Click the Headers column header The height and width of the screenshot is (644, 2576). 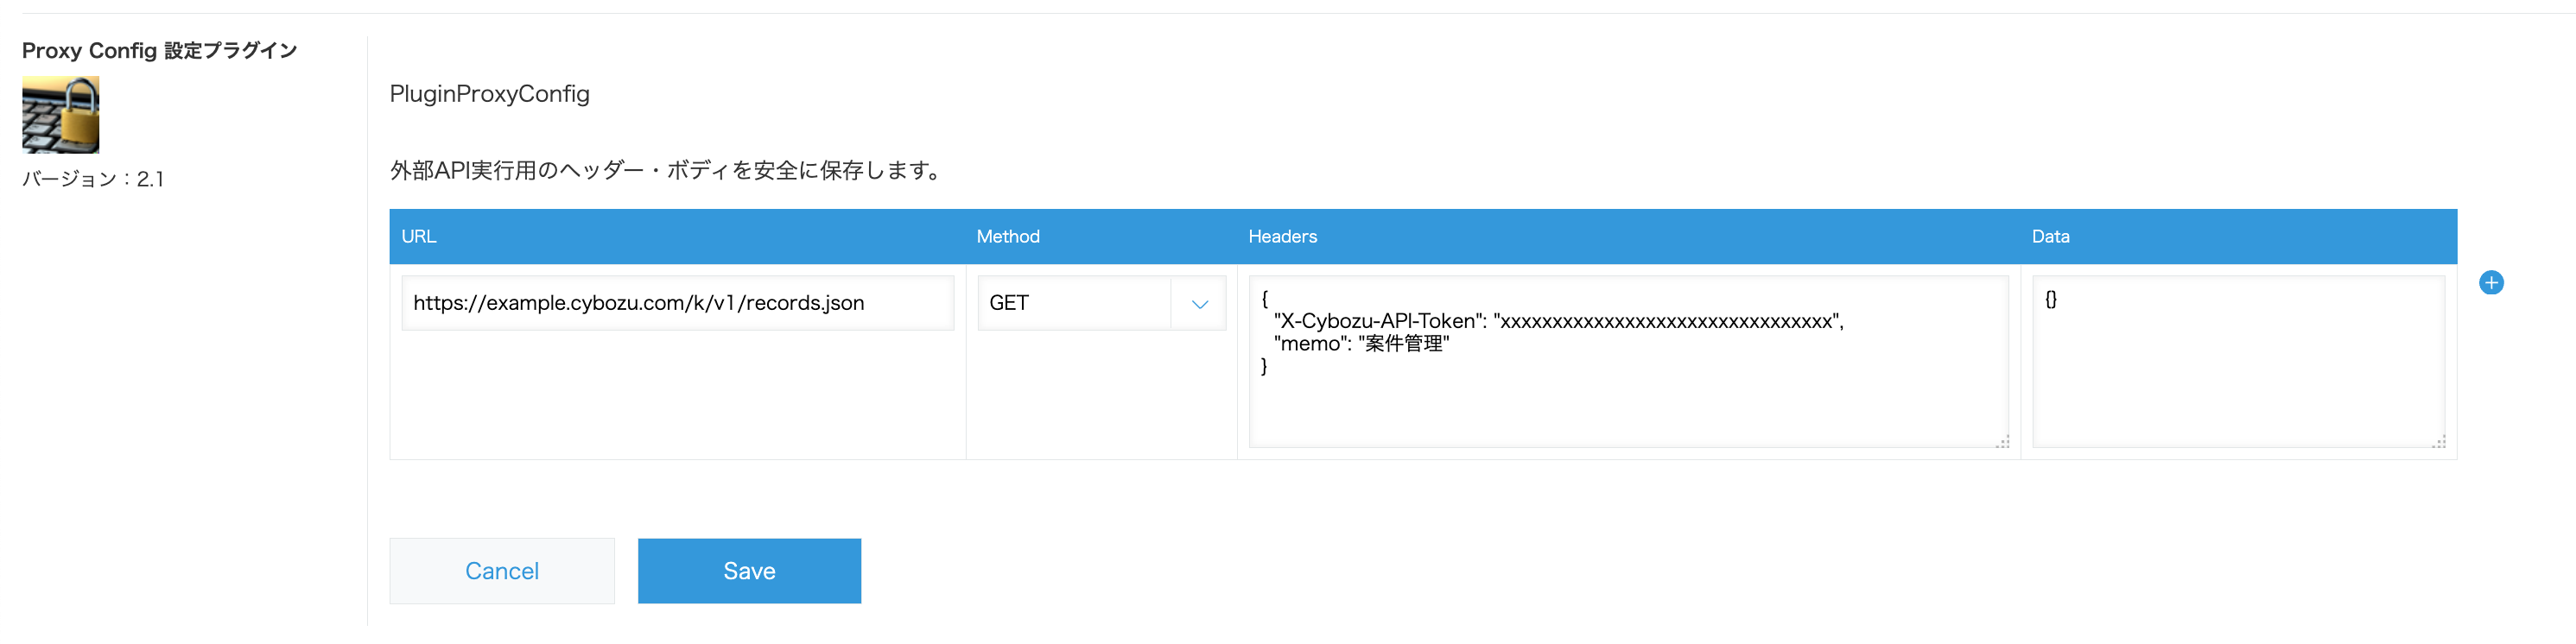point(1283,236)
